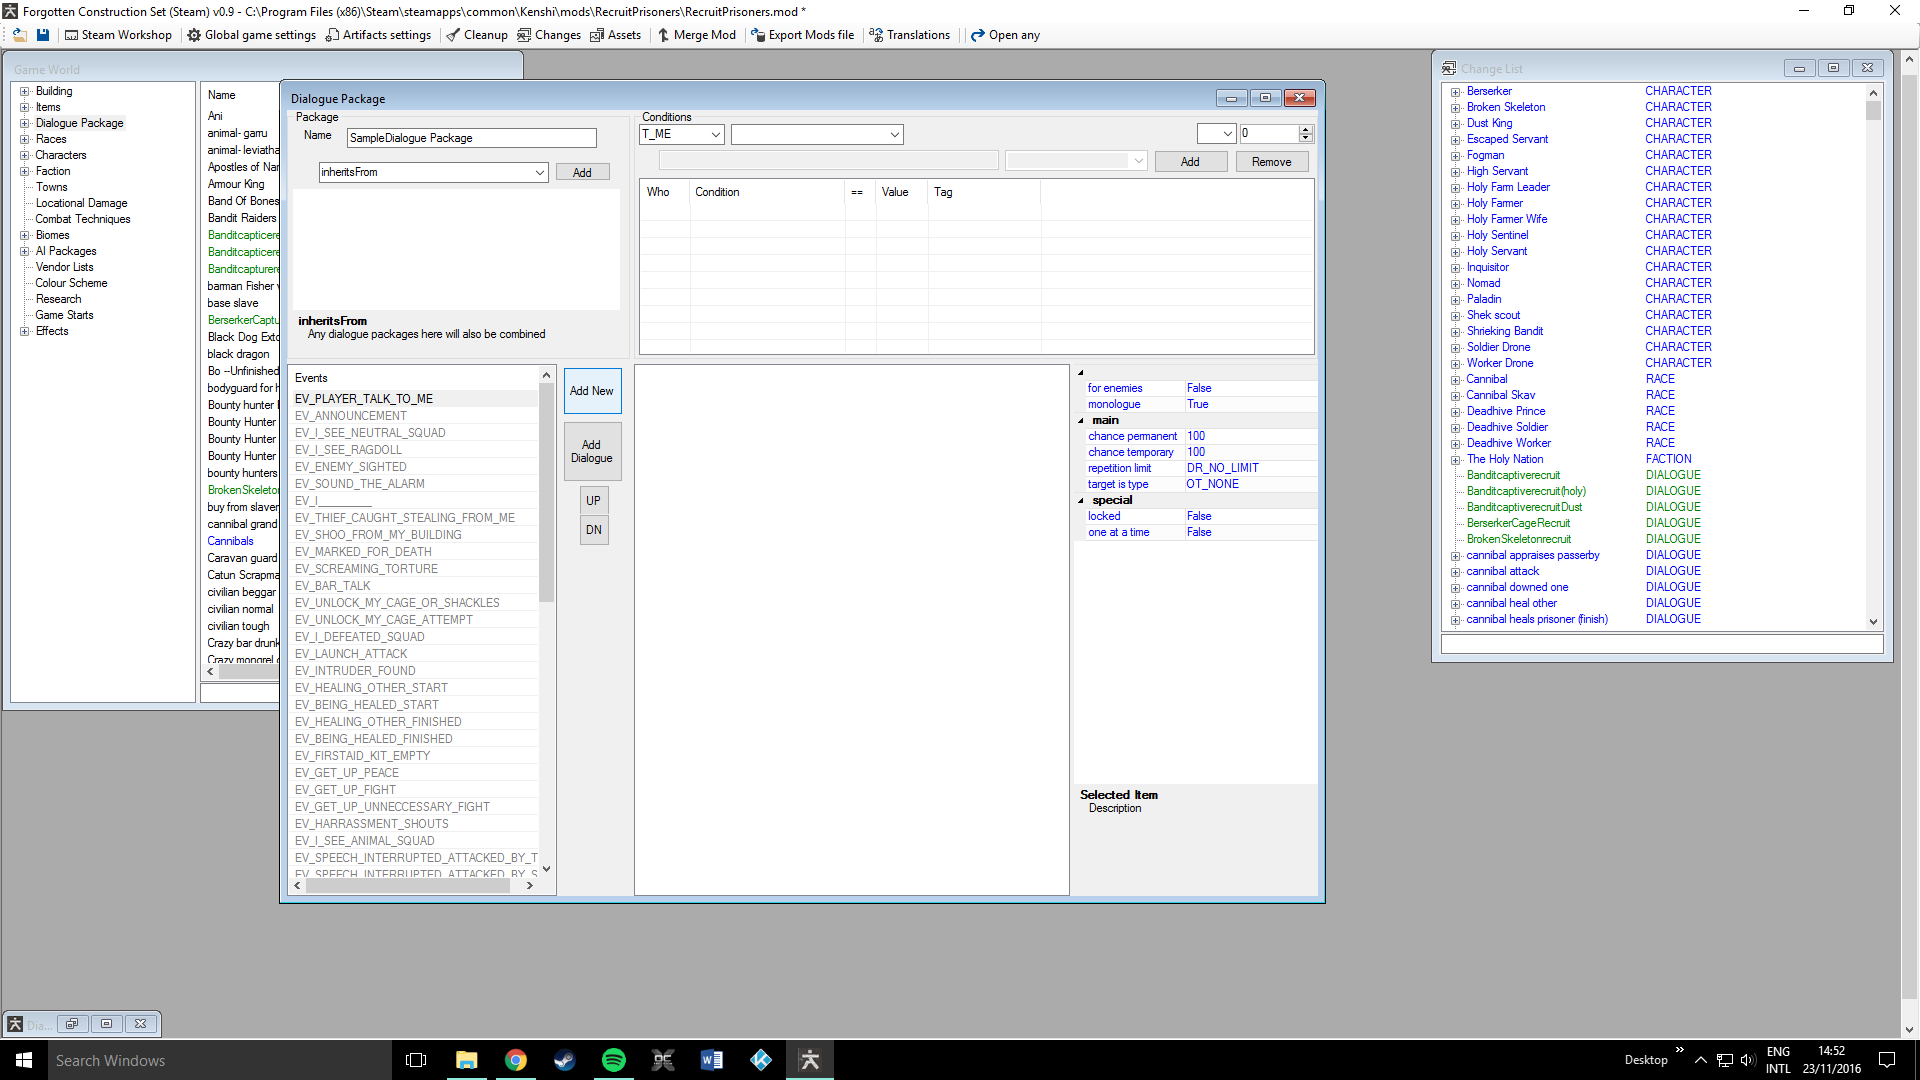1920x1080 pixels.
Task: Increment the condition value stepper
Action: coord(1305,129)
